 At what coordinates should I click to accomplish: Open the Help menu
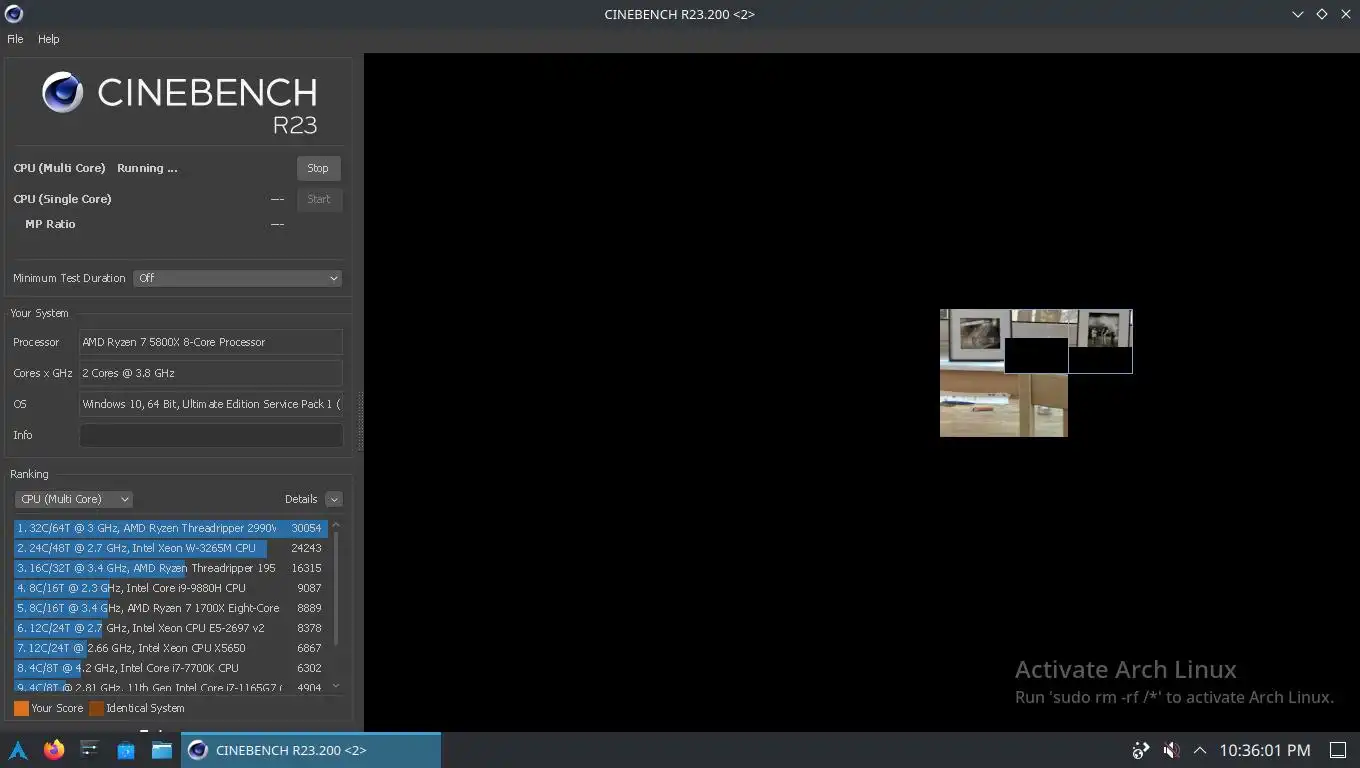pyautogui.click(x=48, y=39)
